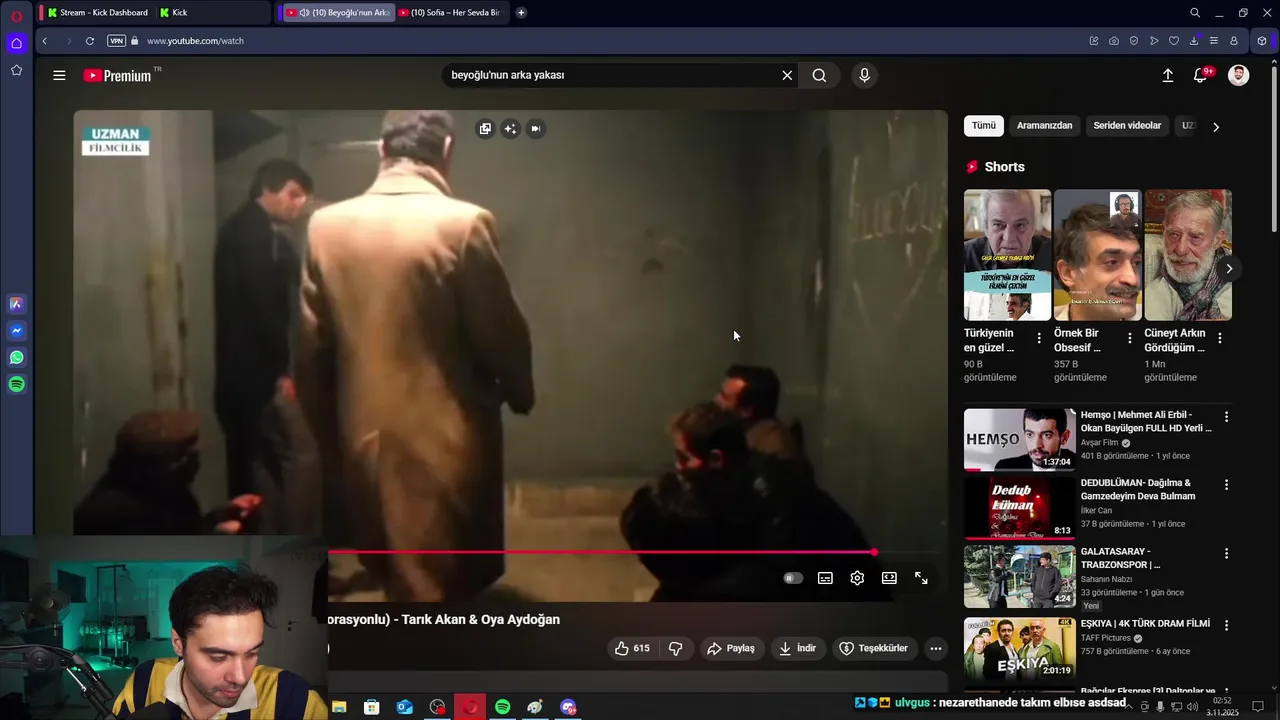The image size is (1280, 720).
Task: Open the Opera menu logo
Action: pos(16,15)
